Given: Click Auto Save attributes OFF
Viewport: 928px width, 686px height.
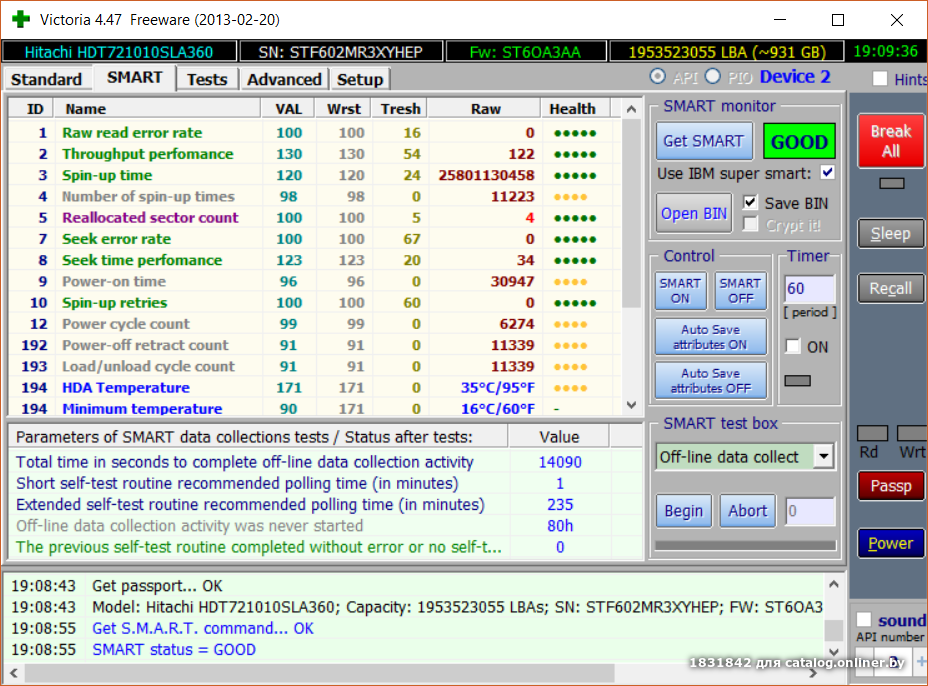Looking at the screenshot, I should point(710,381).
